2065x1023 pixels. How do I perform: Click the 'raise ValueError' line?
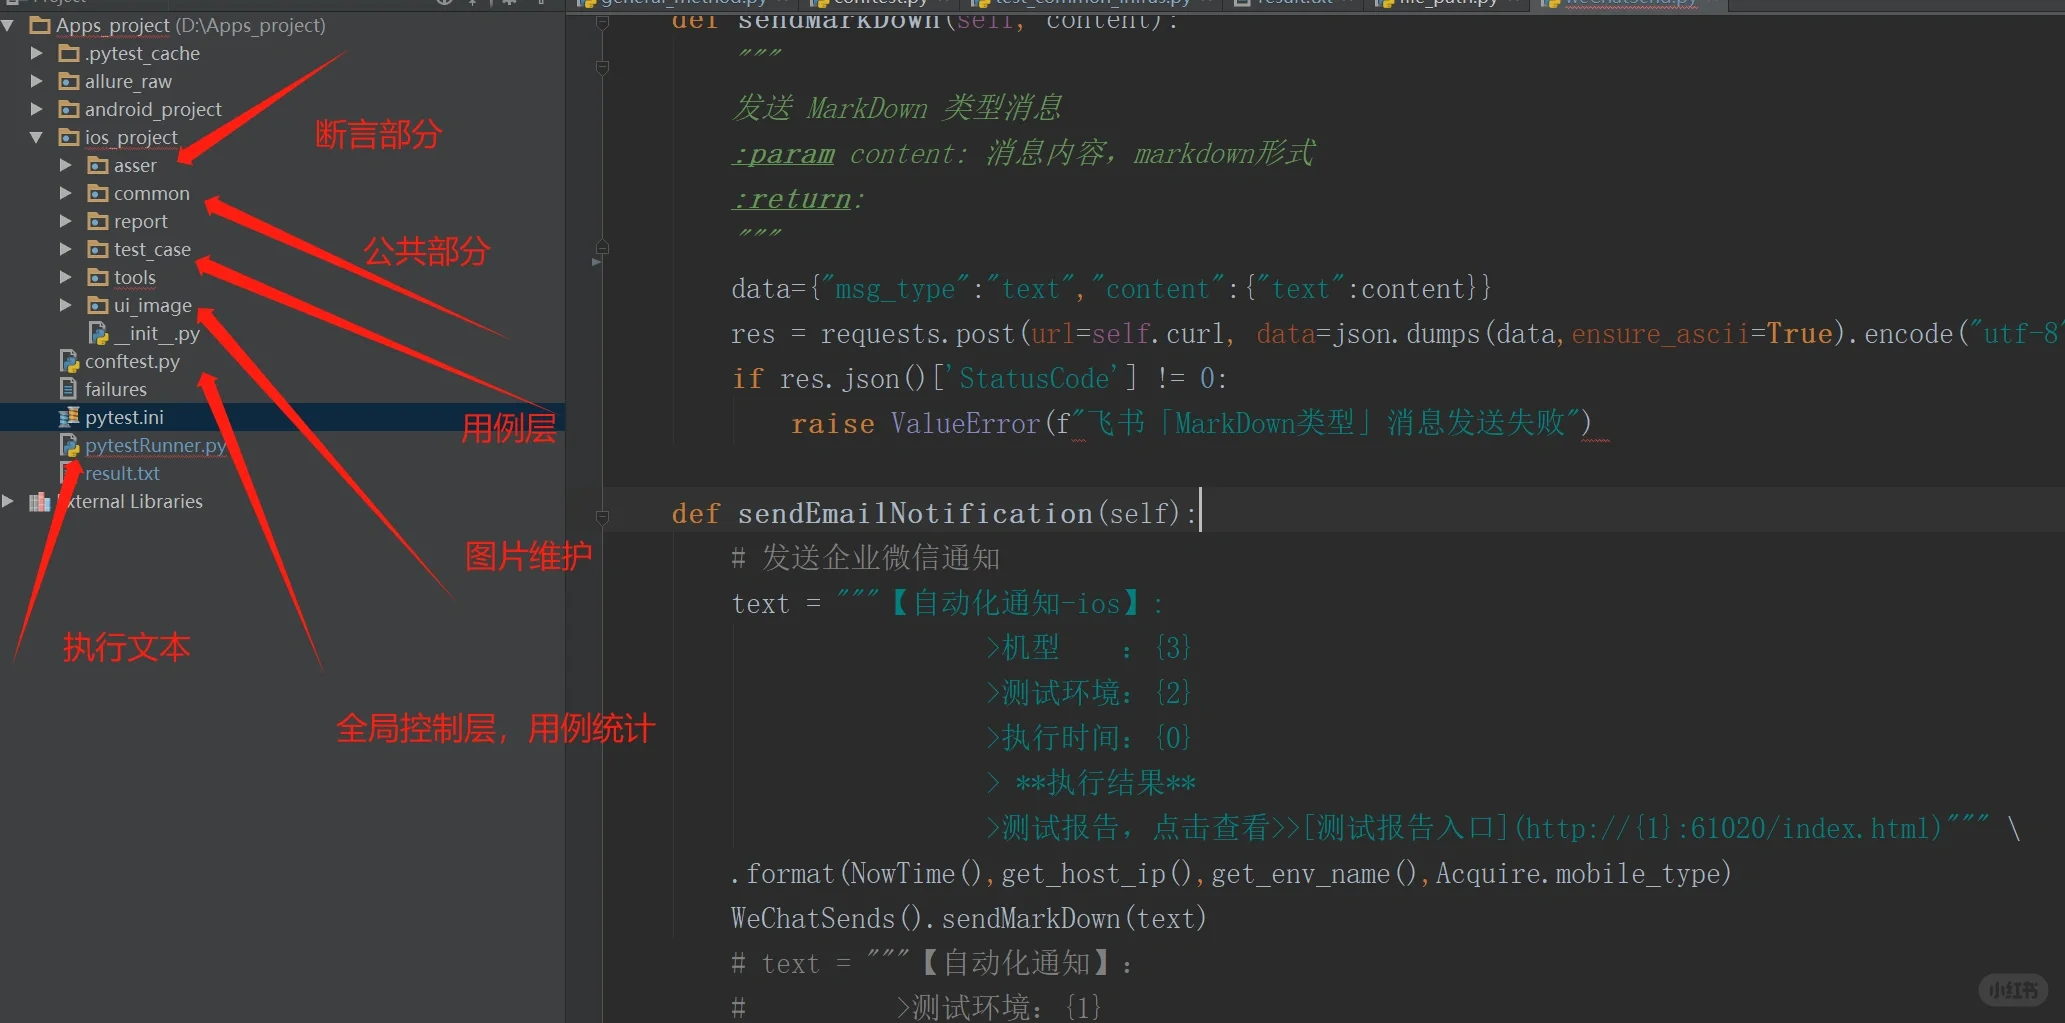[1191, 424]
